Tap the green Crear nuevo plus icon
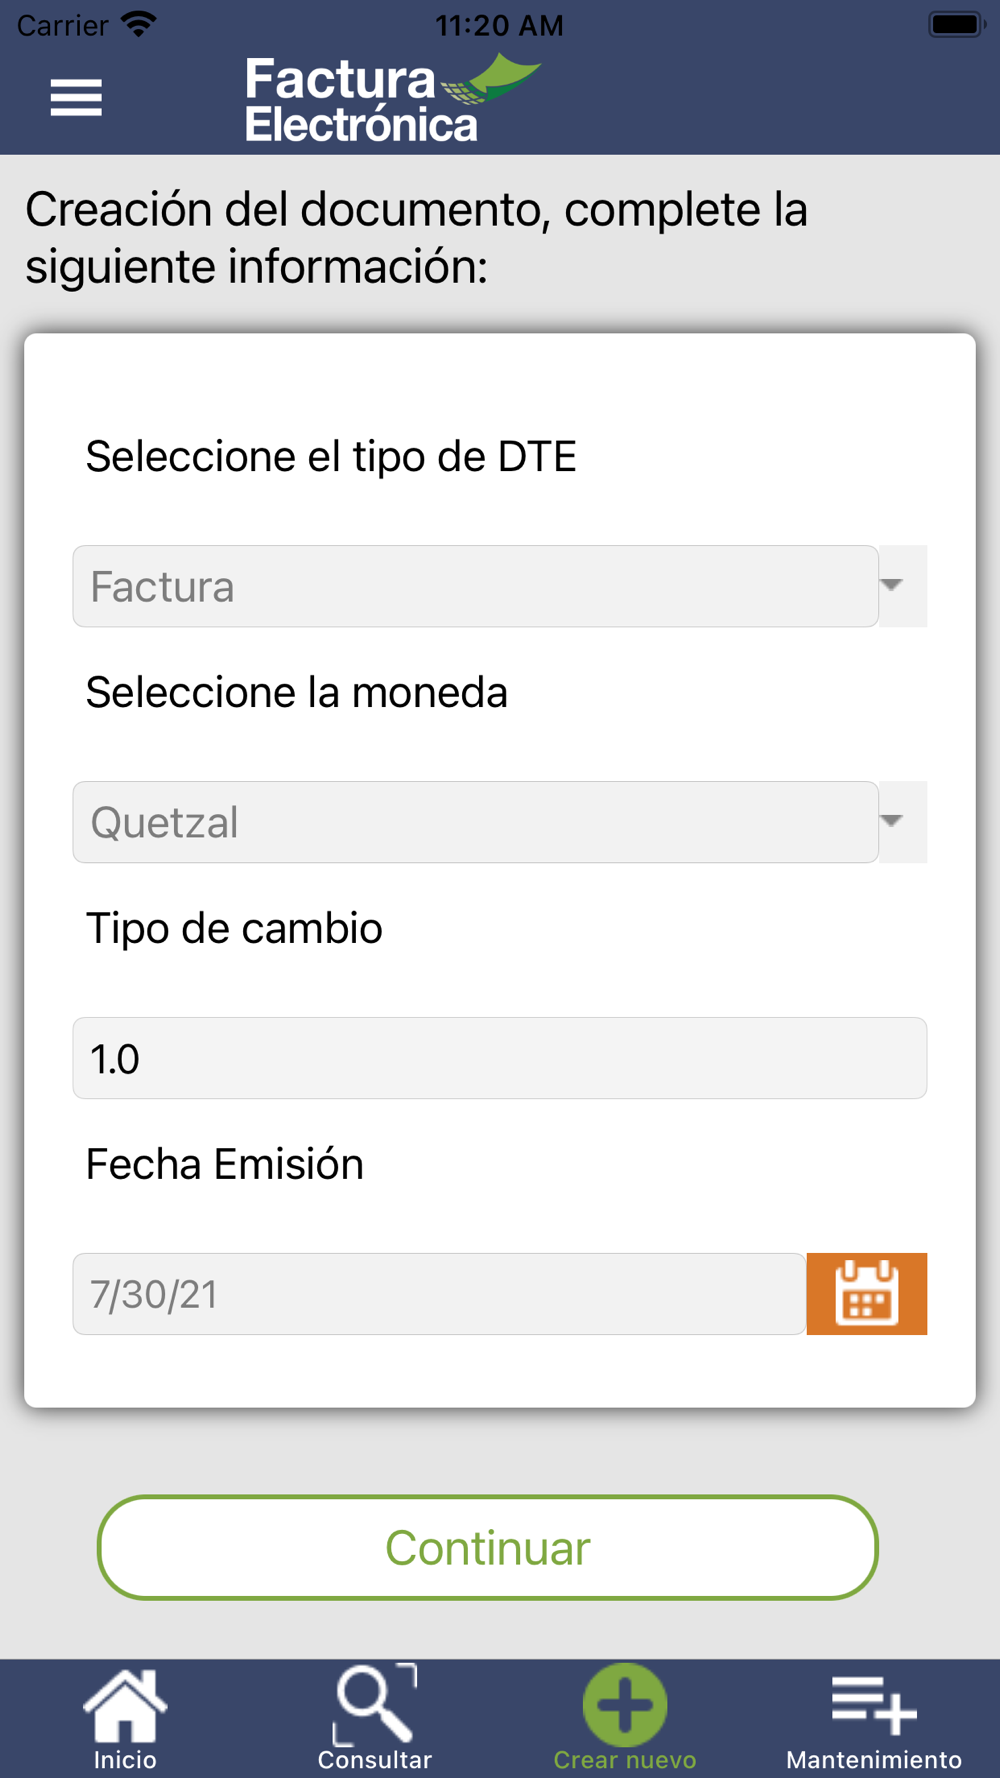 coord(625,1704)
